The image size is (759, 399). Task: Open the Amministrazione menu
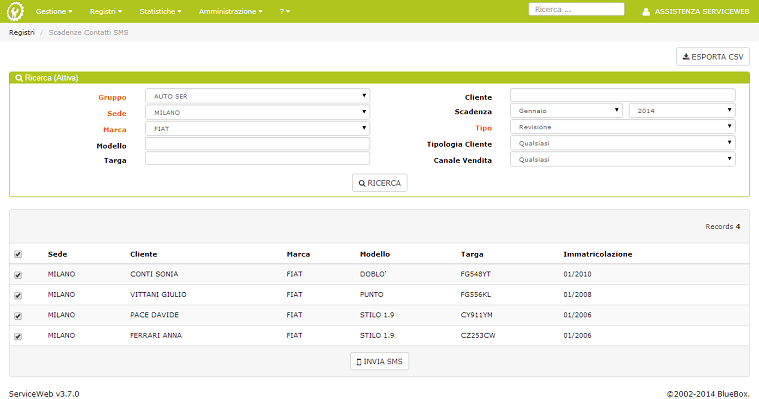pyautogui.click(x=230, y=11)
